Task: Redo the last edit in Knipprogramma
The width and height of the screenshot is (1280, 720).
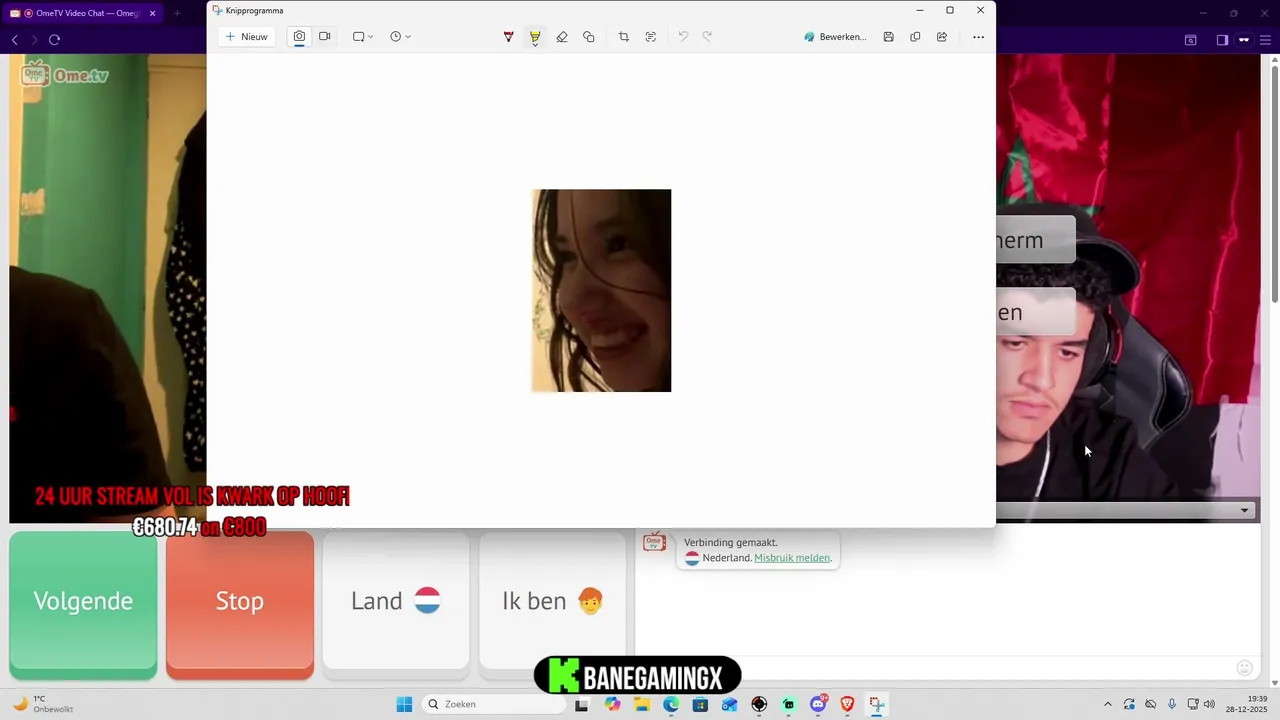Action: click(x=707, y=37)
